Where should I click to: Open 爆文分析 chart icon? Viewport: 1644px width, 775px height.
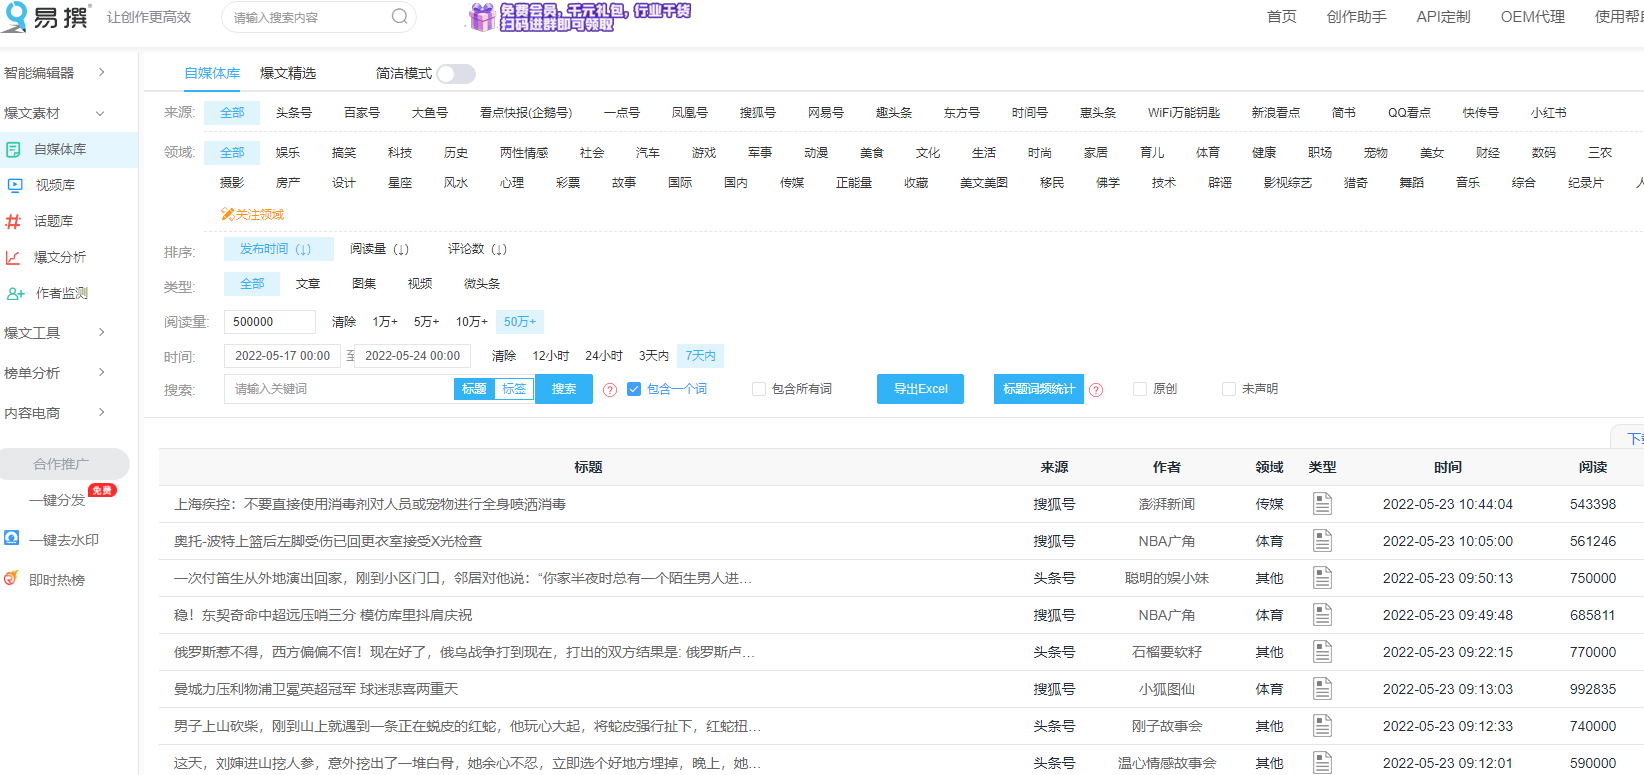[x=13, y=257]
